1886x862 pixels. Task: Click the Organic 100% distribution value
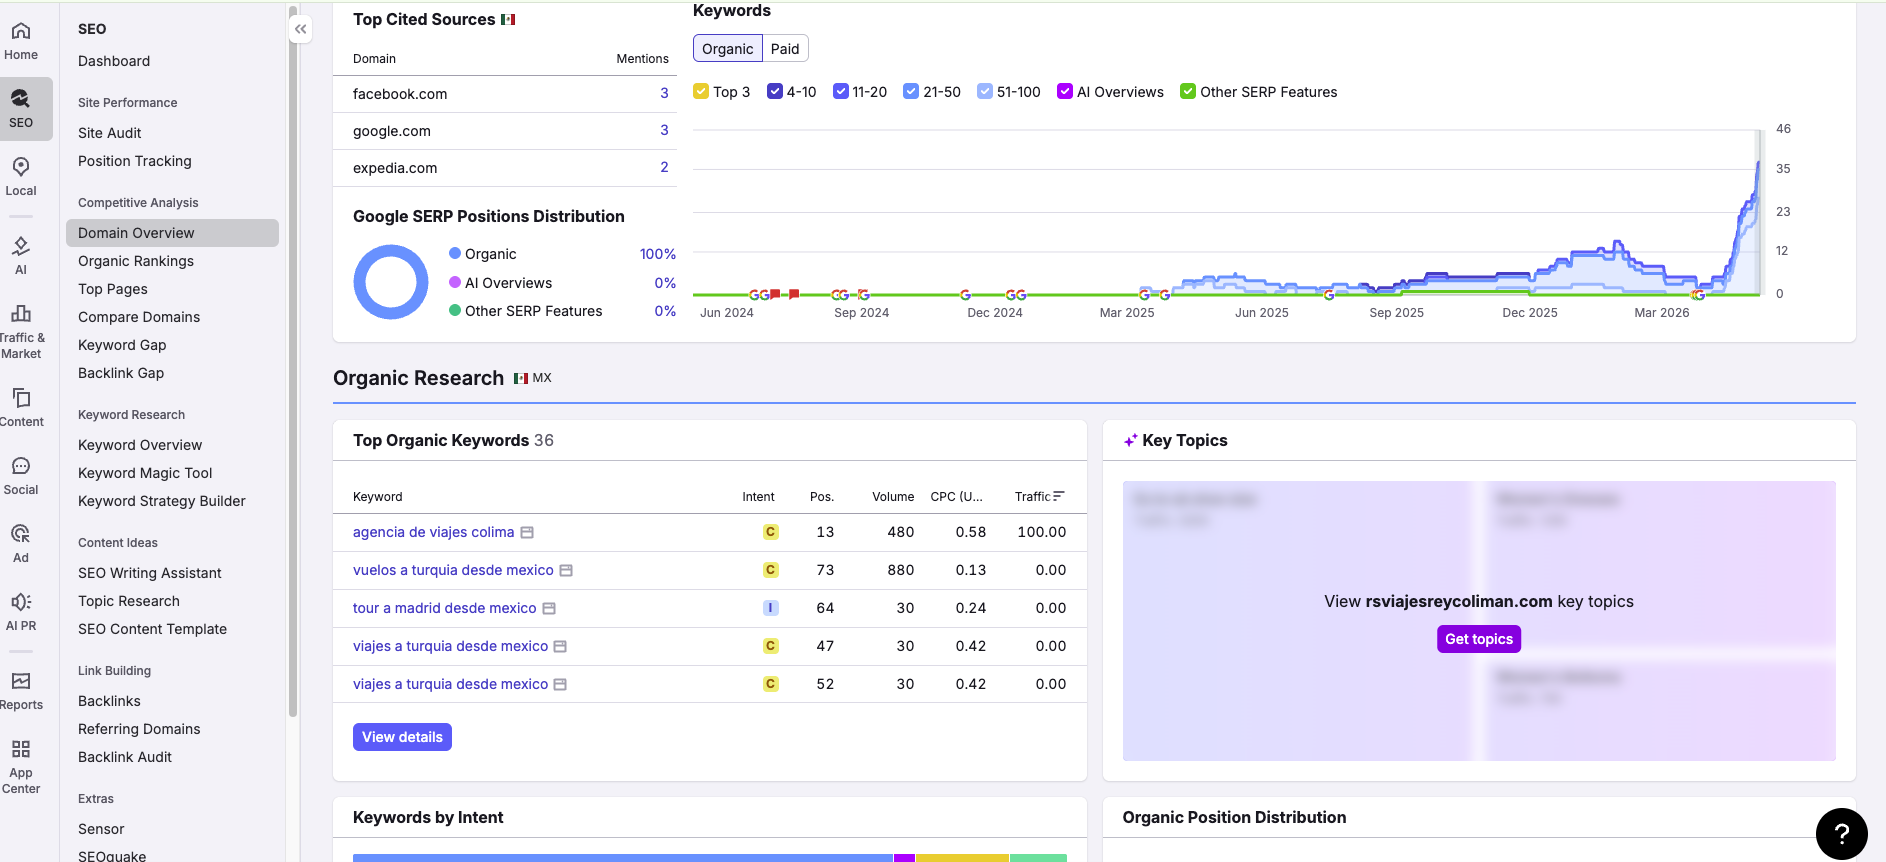pos(658,254)
